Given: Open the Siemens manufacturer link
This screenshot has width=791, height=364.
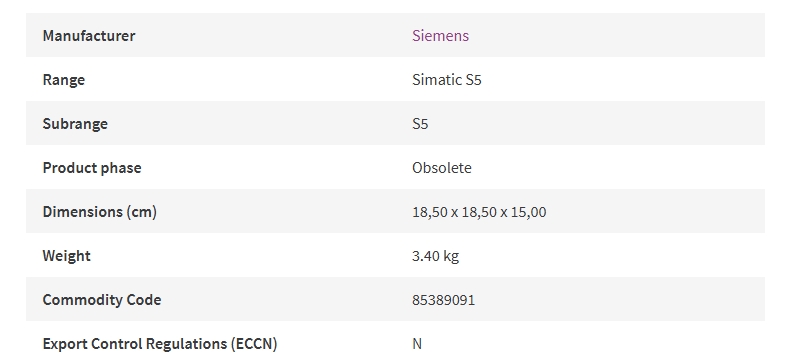Looking at the screenshot, I should point(440,35).
